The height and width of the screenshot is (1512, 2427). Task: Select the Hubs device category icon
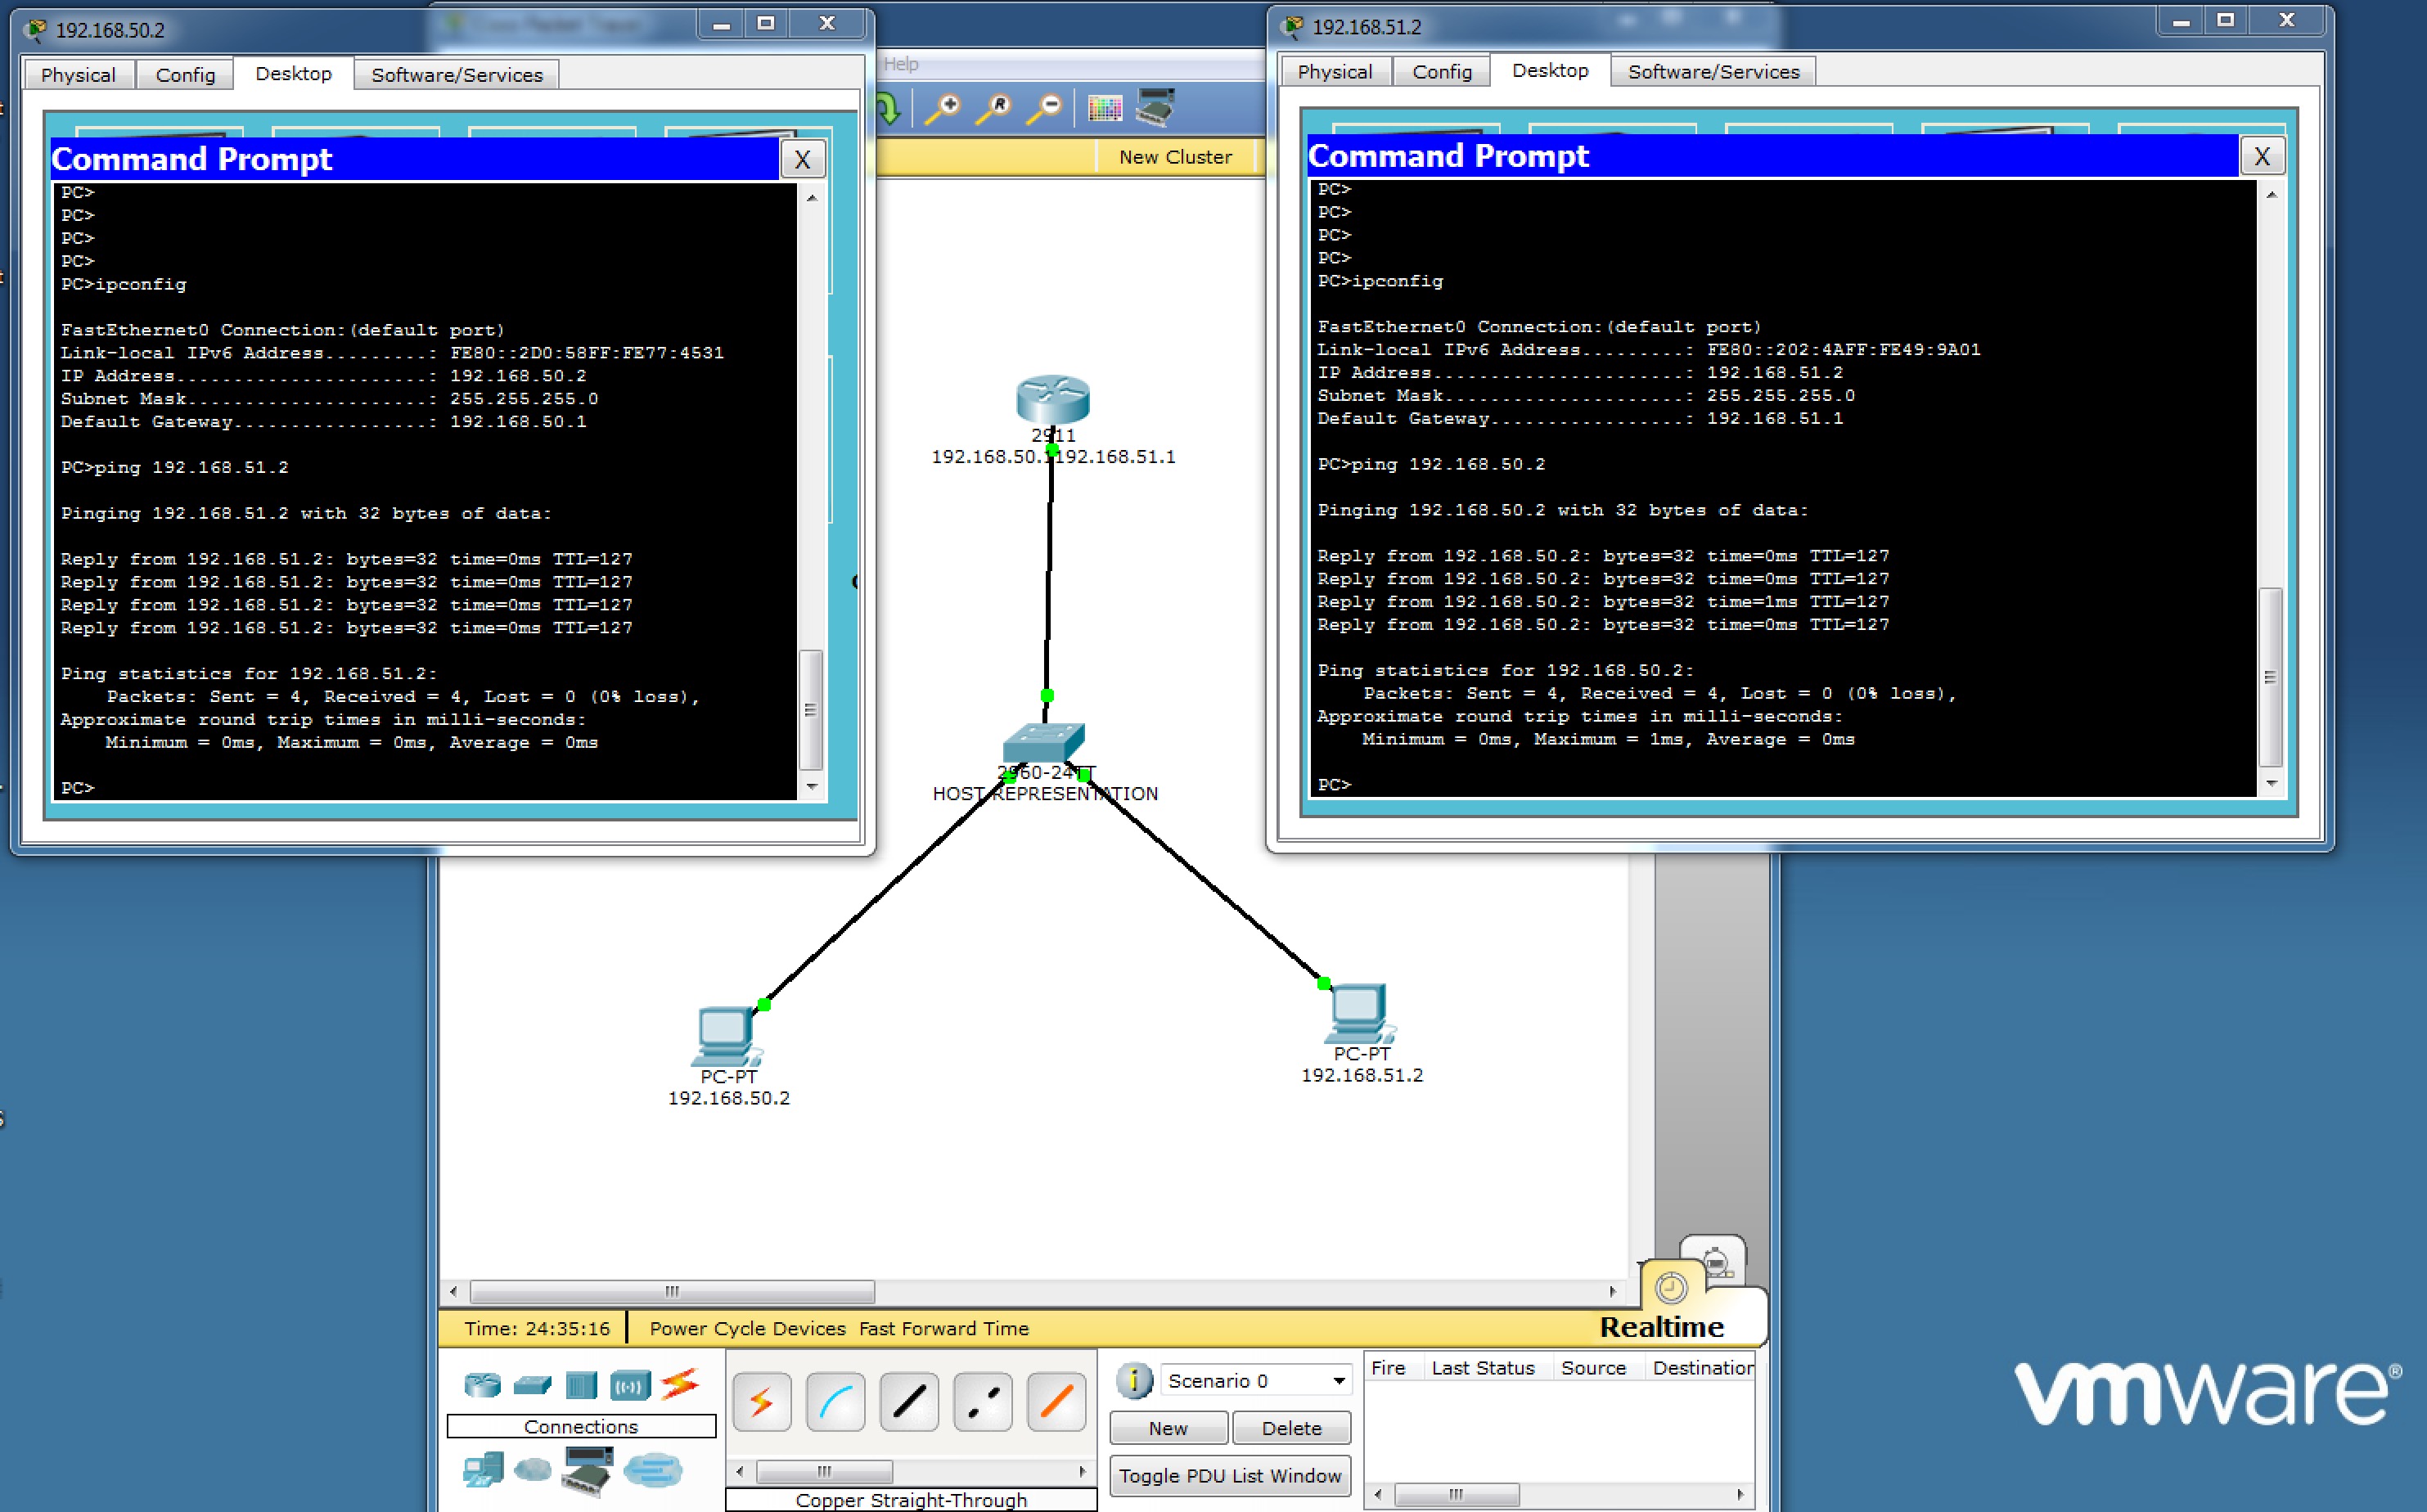pyautogui.click(x=581, y=1385)
